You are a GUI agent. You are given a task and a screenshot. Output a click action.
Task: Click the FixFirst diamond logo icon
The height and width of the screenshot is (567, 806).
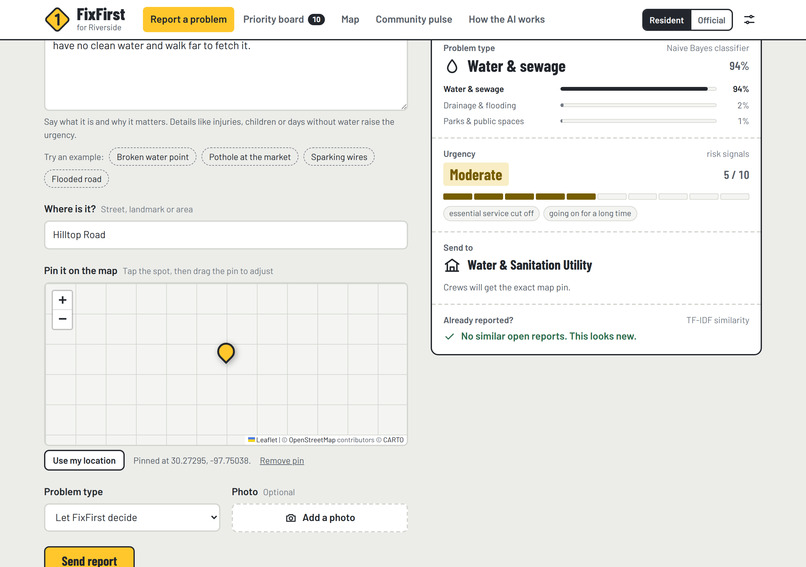click(57, 20)
